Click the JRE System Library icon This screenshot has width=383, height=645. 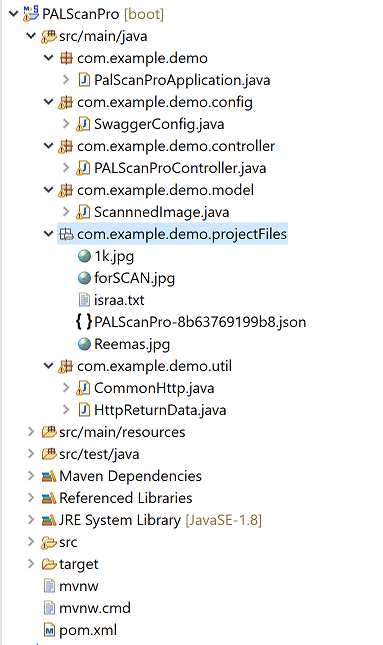click(49, 520)
